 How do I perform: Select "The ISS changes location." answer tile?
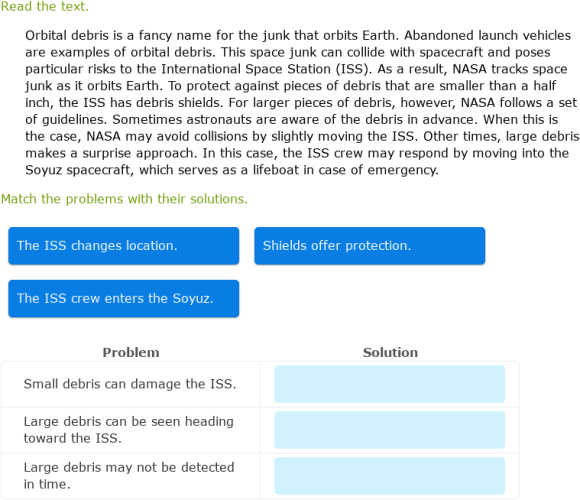click(x=124, y=246)
